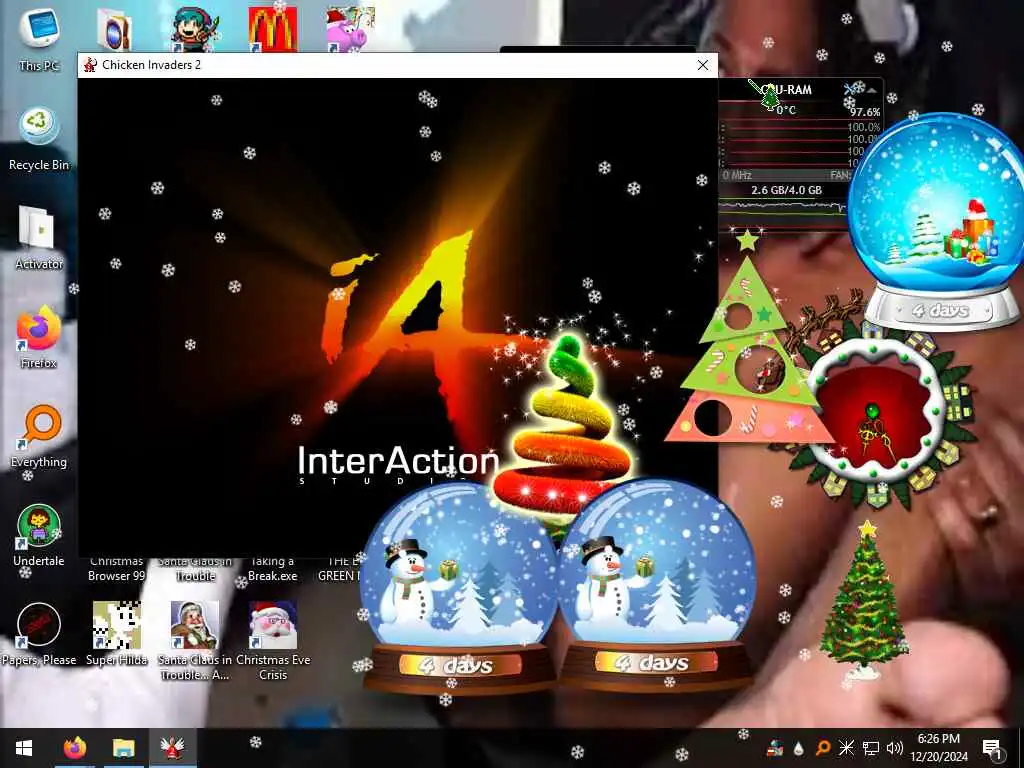Click the Chicken Invaders 2 window title text

pyautogui.click(x=152, y=65)
